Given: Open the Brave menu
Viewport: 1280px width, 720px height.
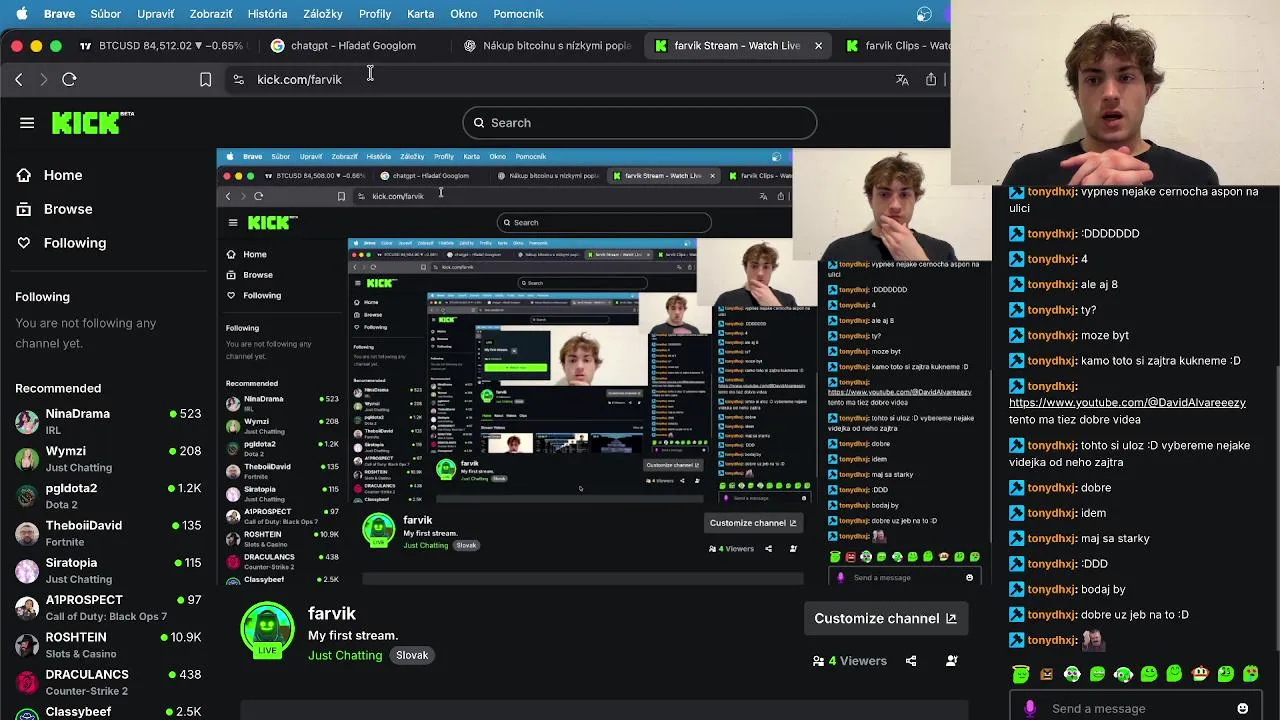Looking at the screenshot, I should pyautogui.click(x=59, y=14).
